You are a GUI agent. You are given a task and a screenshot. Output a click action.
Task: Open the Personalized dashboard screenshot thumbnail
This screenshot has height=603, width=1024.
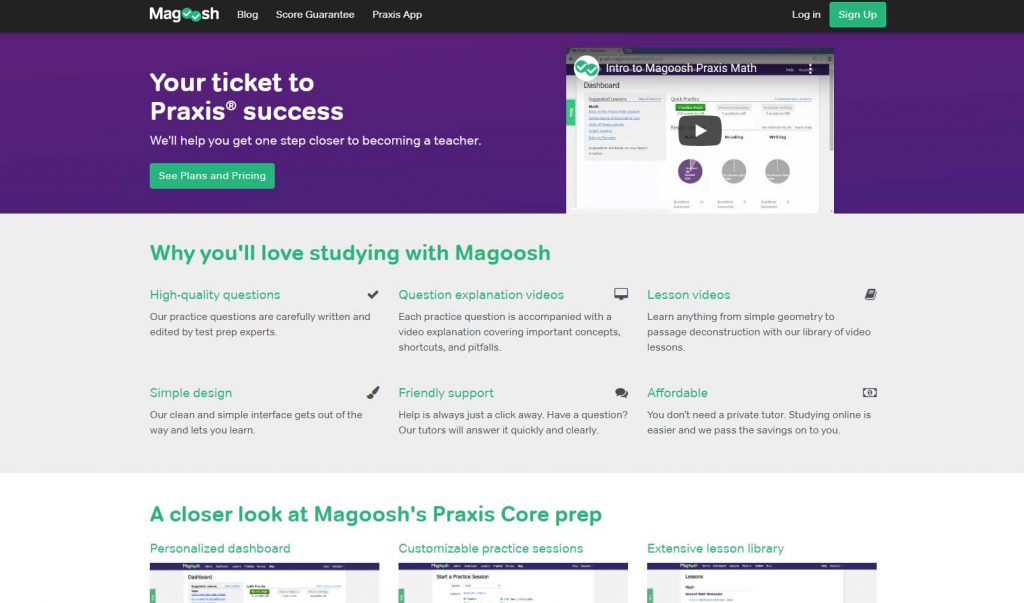[264, 583]
